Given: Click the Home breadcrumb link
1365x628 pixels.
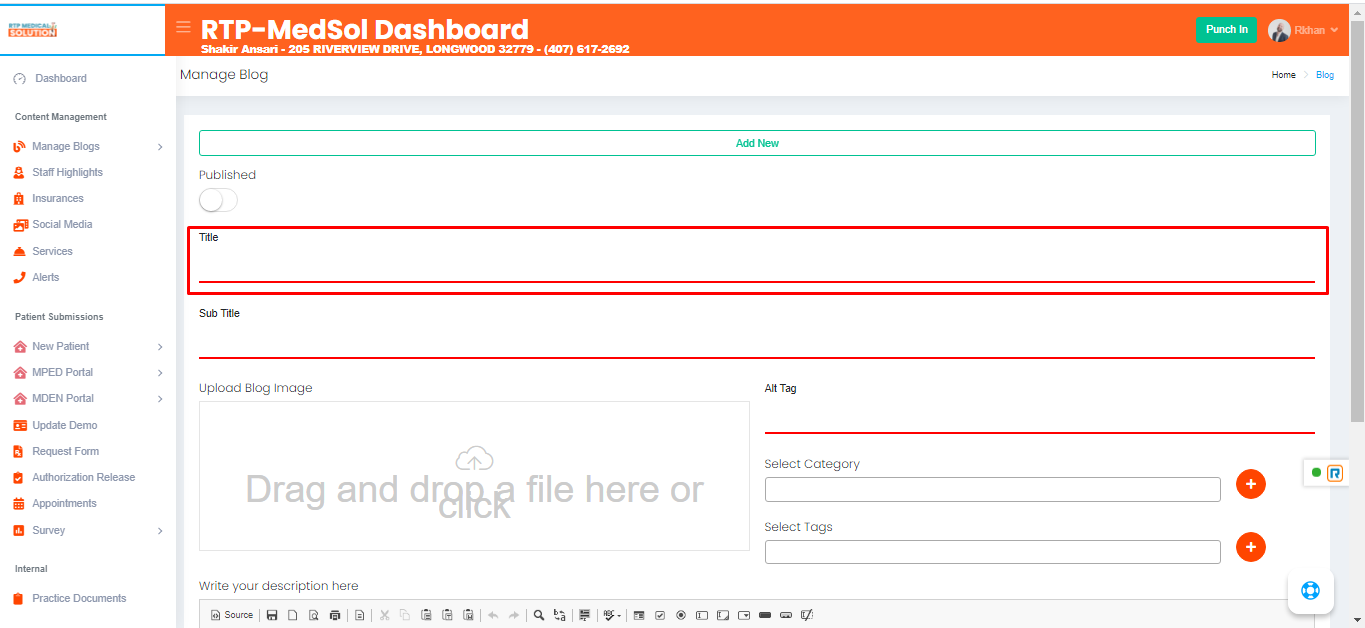Looking at the screenshot, I should click(x=1284, y=75).
